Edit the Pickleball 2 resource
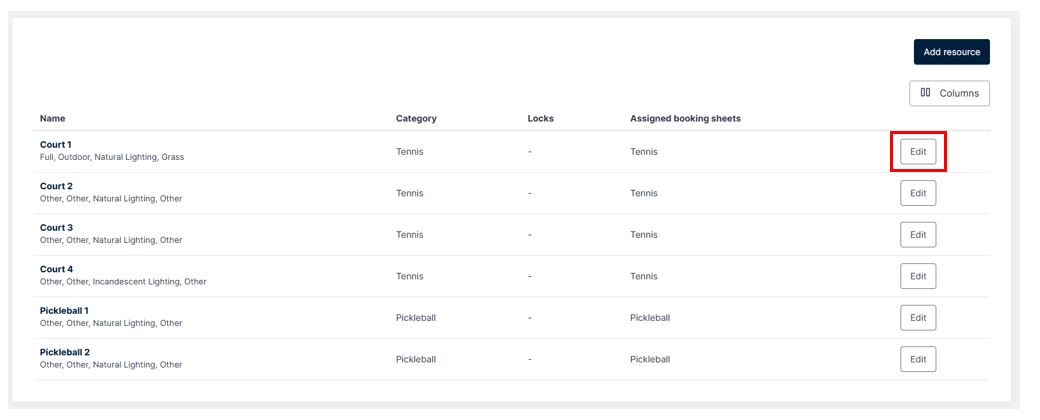This screenshot has height=420, width=1040. [x=918, y=359]
